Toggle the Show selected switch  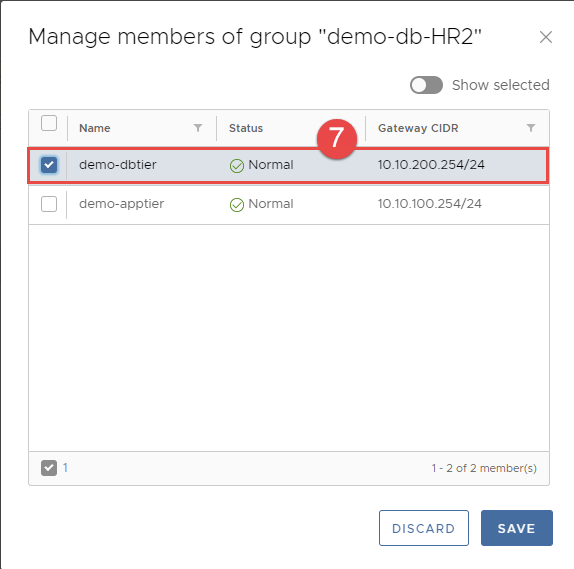[426, 85]
